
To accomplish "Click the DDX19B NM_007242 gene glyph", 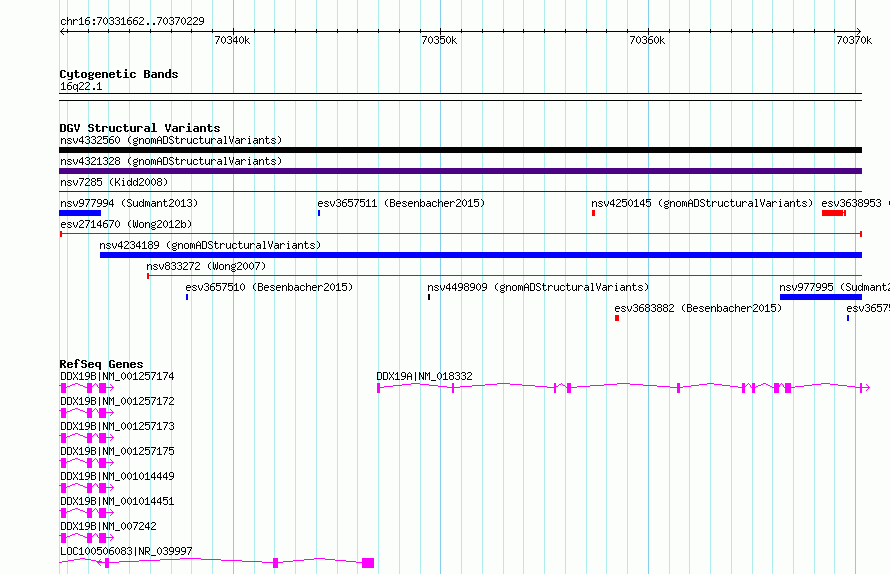I will click(x=87, y=538).
